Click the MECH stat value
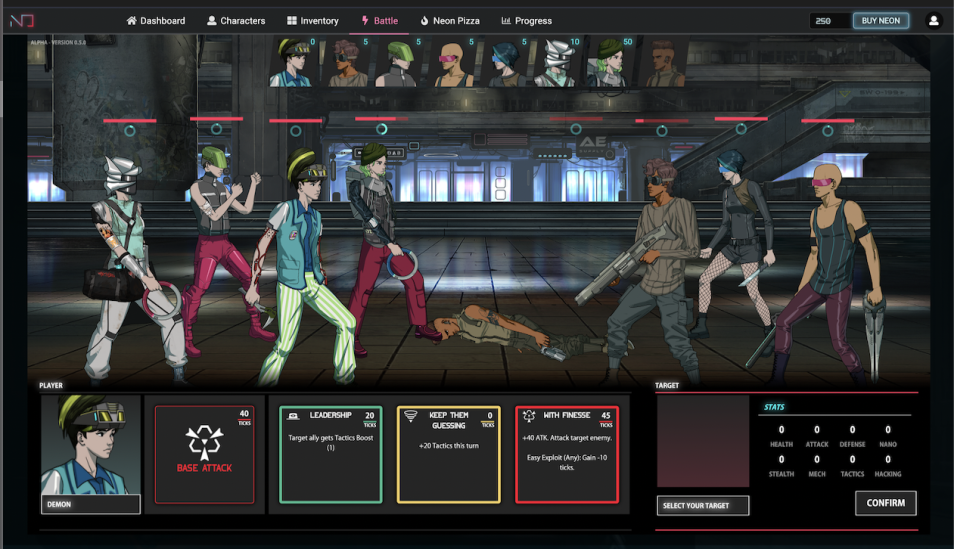 click(x=816, y=460)
